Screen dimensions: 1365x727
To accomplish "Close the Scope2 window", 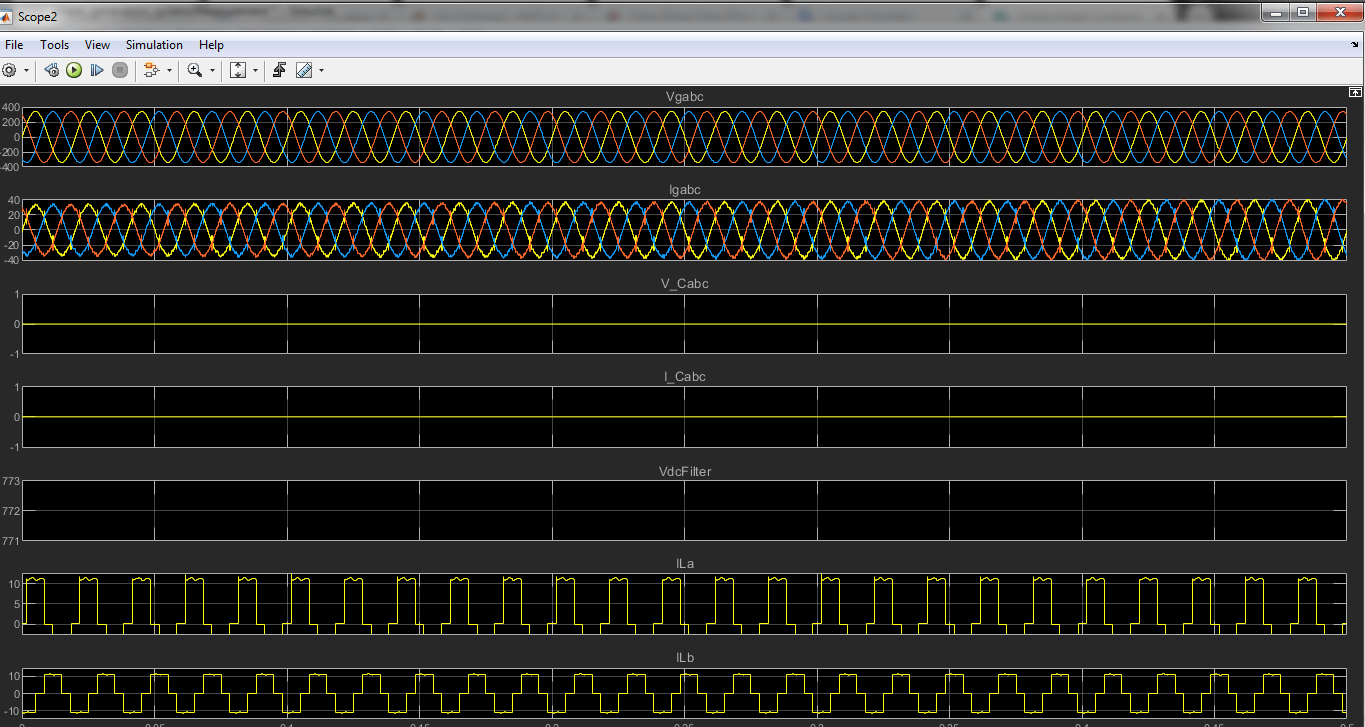I will coord(1339,12).
